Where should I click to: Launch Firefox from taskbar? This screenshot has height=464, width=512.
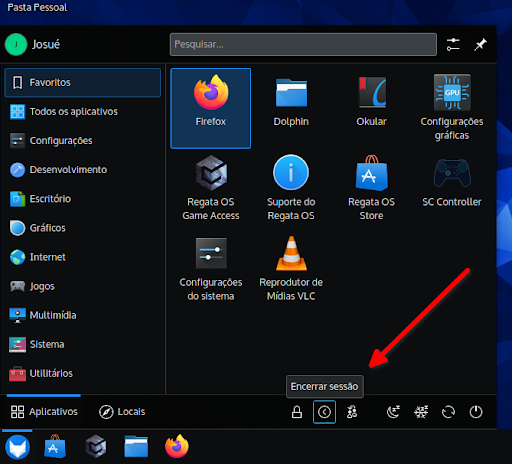pyautogui.click(x=177, y=447)
